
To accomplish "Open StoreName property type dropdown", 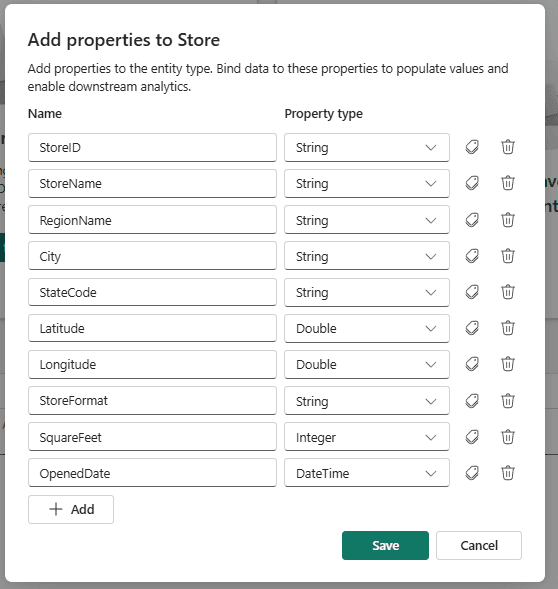I will [x=367, y=183].
